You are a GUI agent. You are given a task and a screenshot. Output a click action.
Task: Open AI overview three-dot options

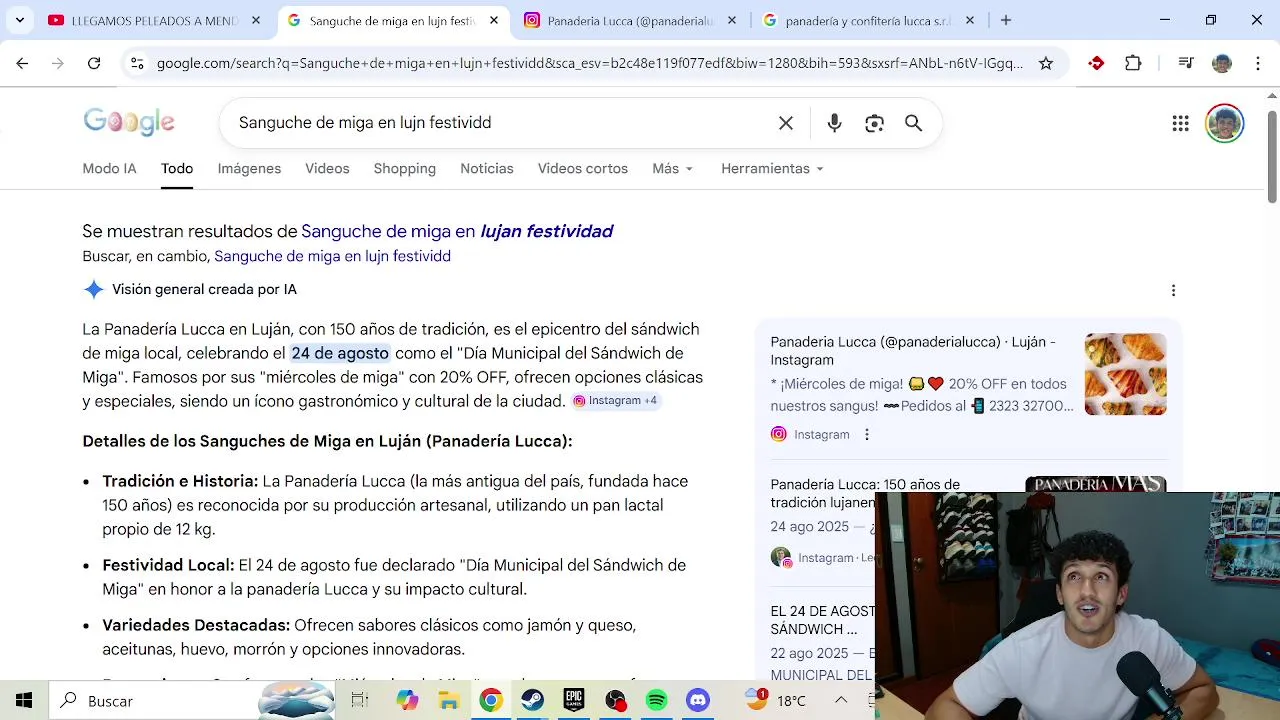(x=1173, y=290)
